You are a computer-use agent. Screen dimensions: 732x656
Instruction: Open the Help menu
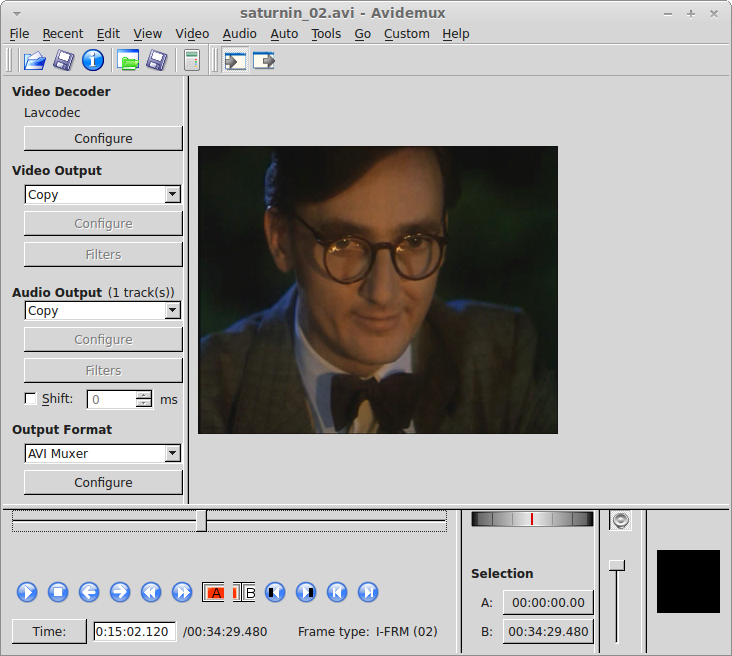(456, 34)
